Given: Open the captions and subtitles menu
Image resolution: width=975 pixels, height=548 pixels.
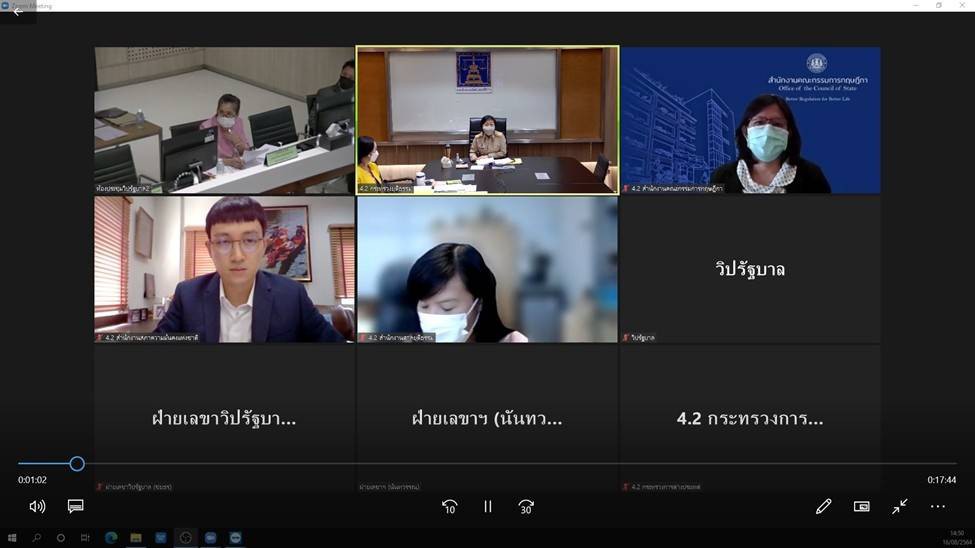Looking at the screenshot, I should click(75, 507).
